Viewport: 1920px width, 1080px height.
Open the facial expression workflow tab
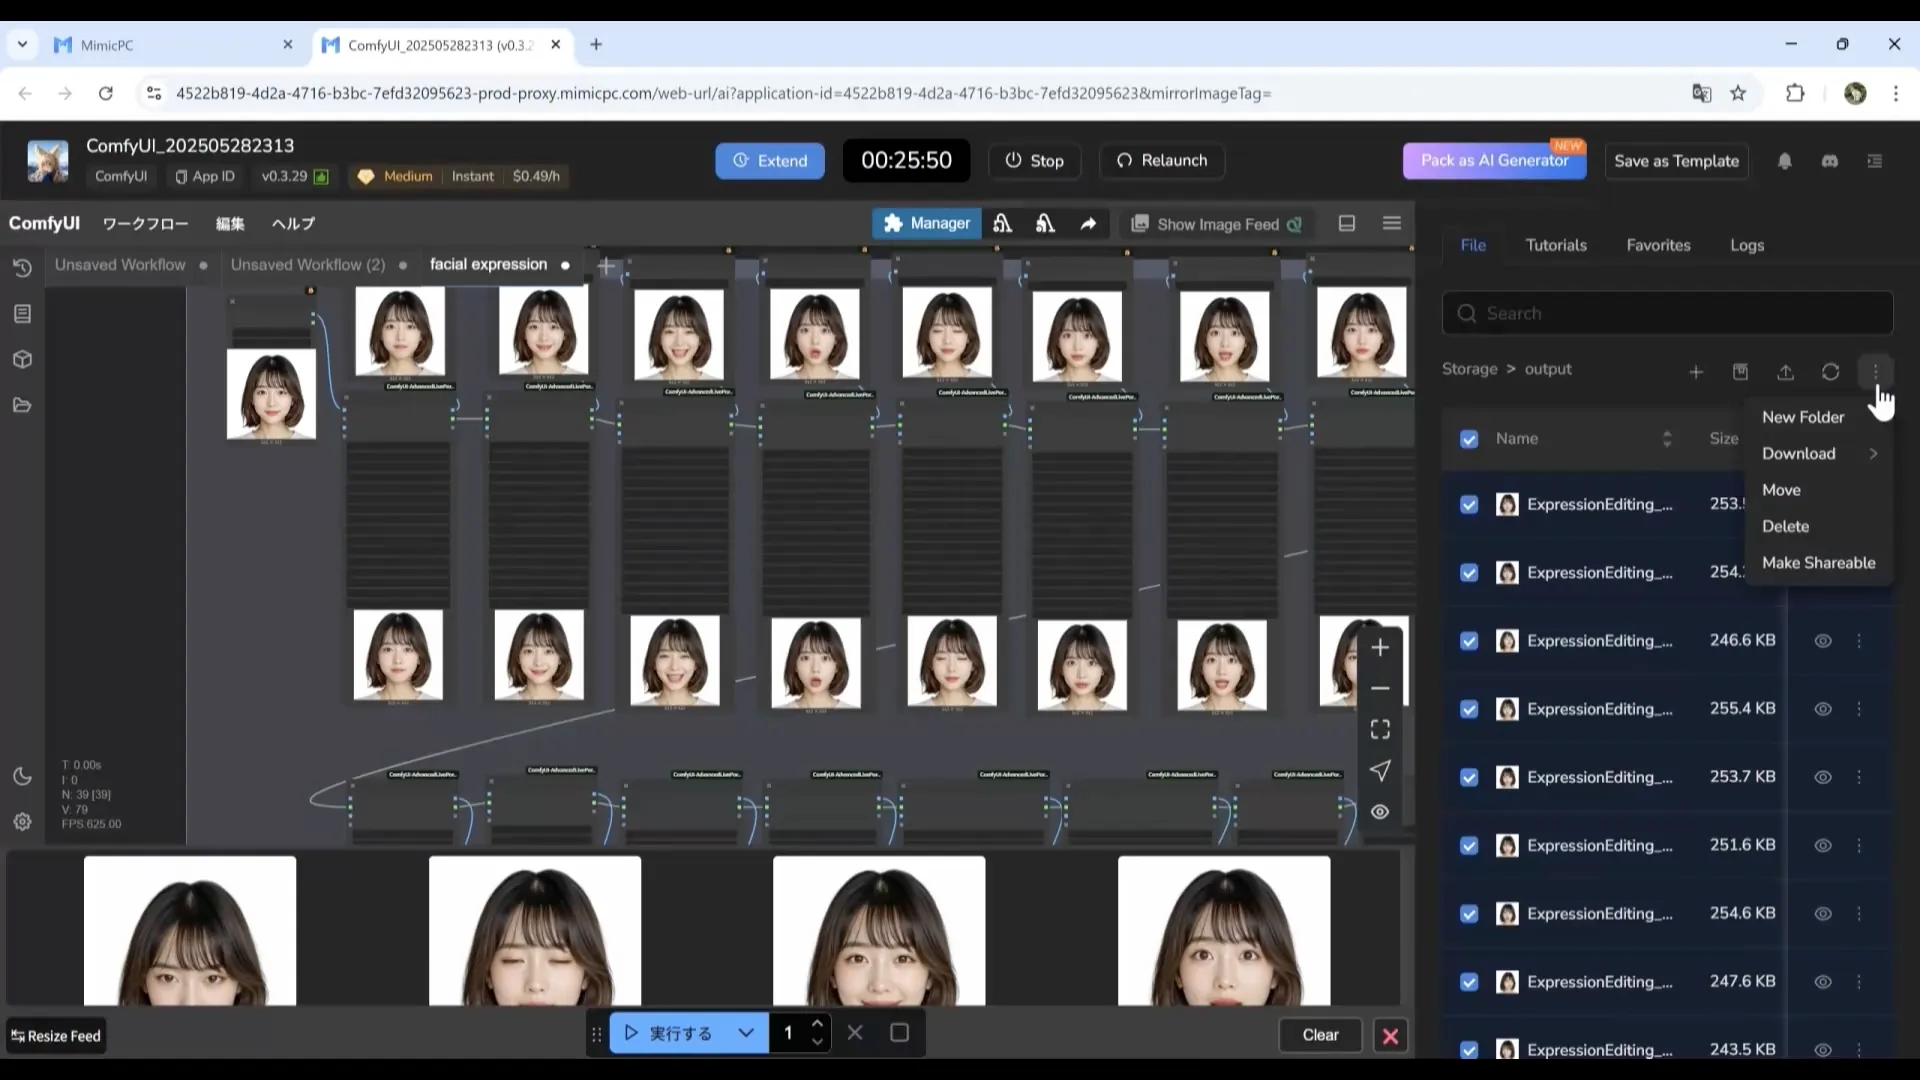tap(489, 264)
